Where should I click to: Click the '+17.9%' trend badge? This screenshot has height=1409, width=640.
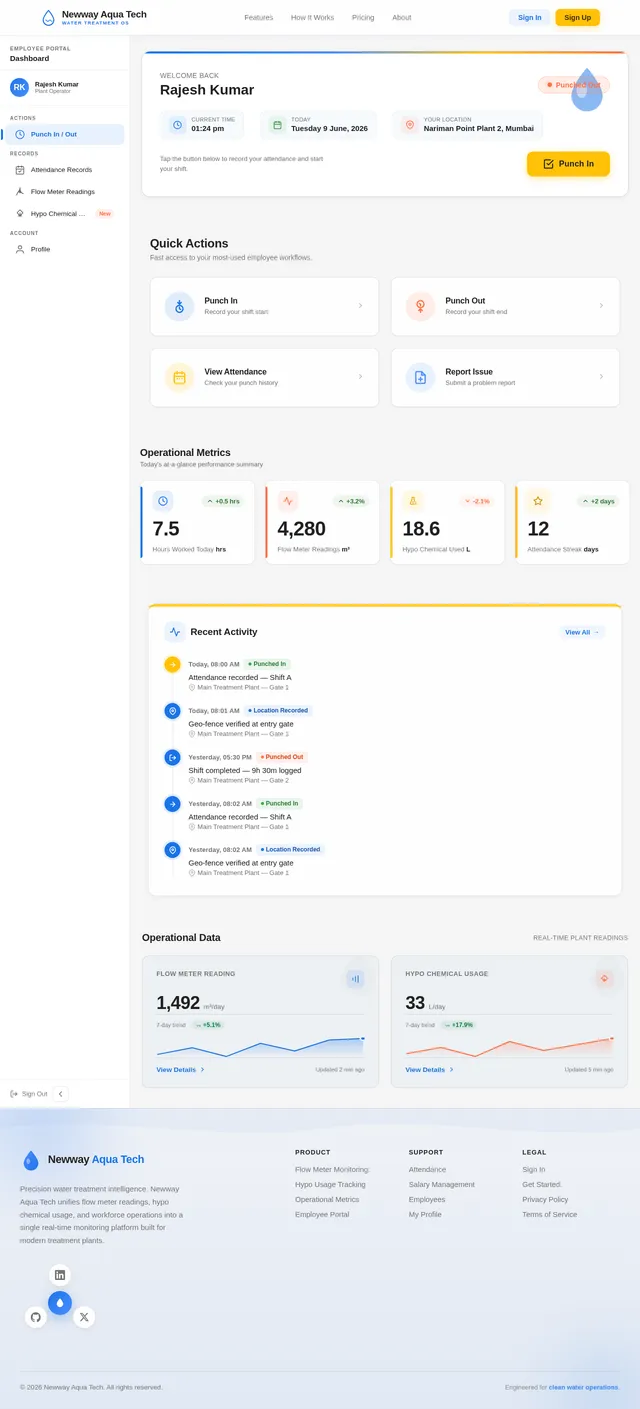459,1025
